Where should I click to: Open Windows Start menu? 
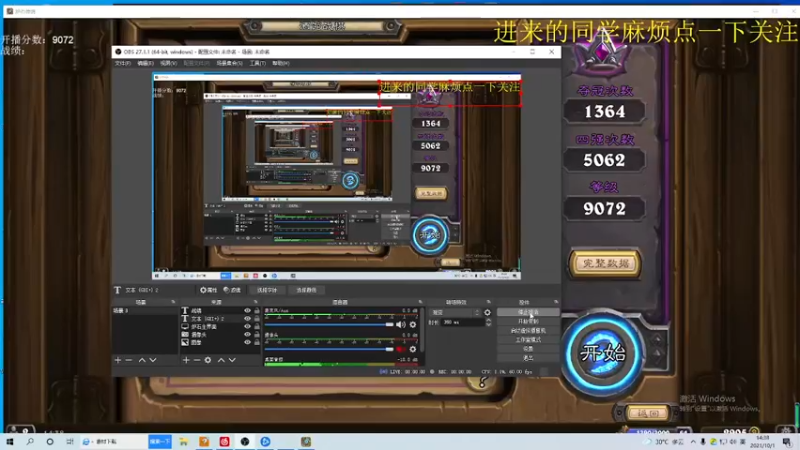(10, 442)
